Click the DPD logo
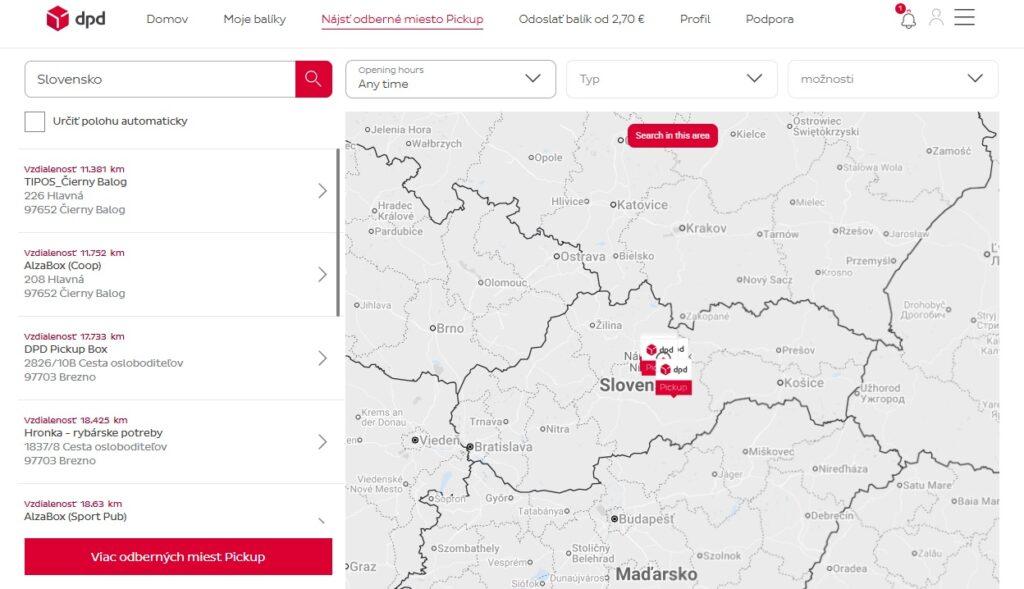Image resolution: width=1024 pixels, height=589 pixels. (76, 19)
